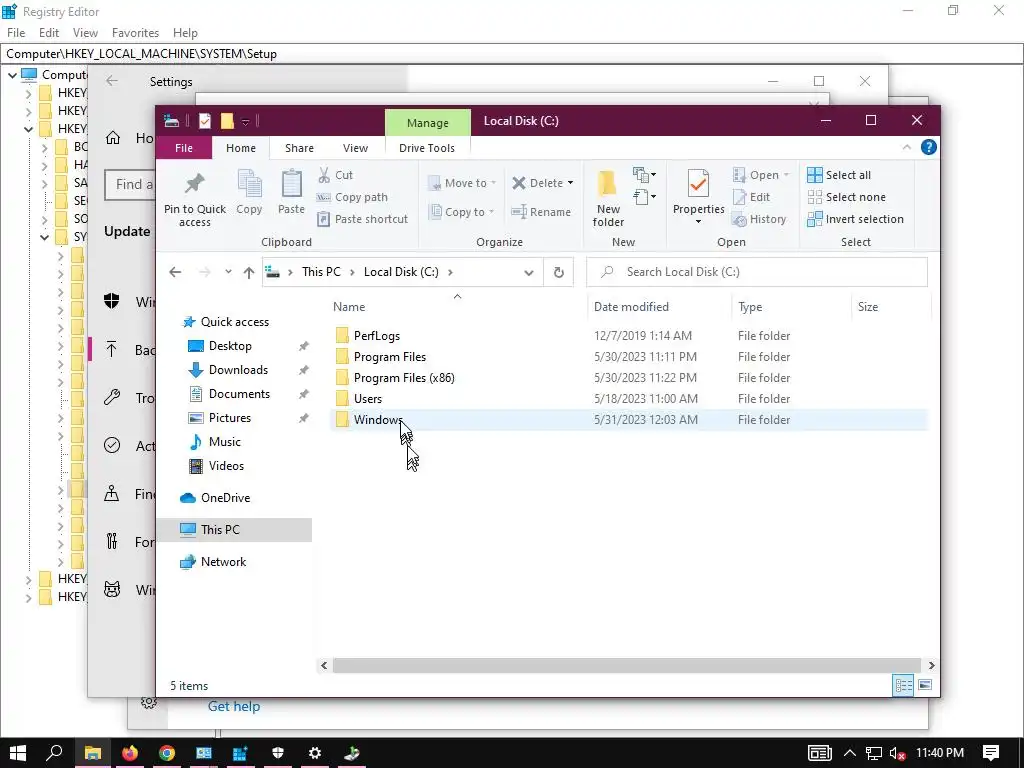Click the back arrow in Settings window
The width and height of the screenshot is (1024, 768).
coord(112,81)
